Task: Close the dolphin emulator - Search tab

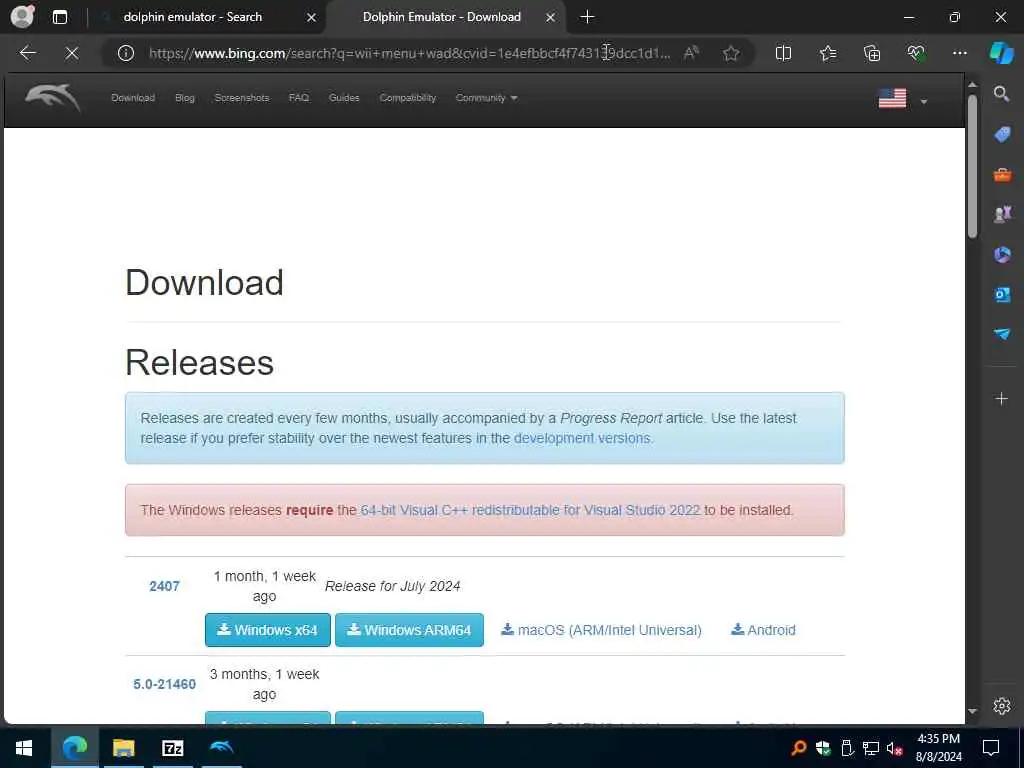Action: click(x=312, y=18)
